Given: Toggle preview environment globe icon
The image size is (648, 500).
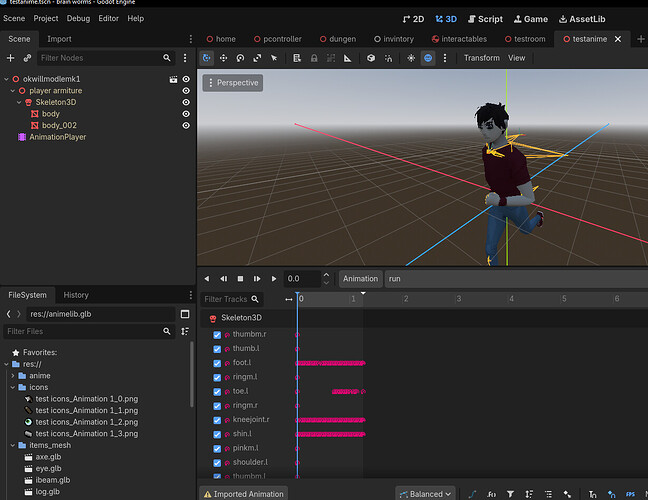Looking at the screenshot, I should point(428,58).
